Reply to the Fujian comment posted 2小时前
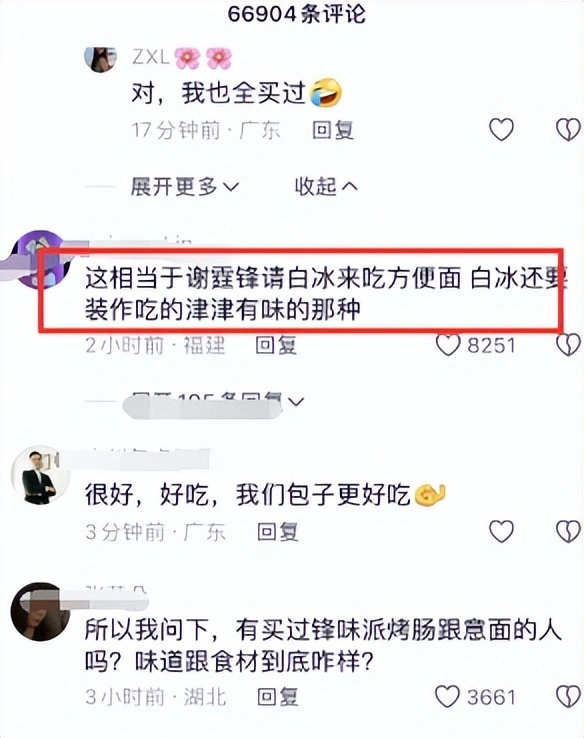The image size is (584, 738). point(276,345)
